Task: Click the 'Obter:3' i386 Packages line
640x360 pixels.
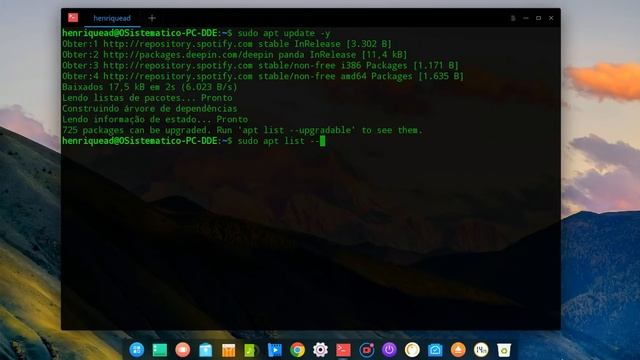Action: [260, 66]
